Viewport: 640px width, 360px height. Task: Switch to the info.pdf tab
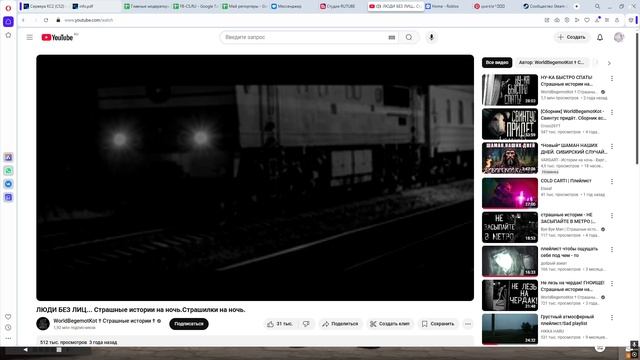[95, 7]
